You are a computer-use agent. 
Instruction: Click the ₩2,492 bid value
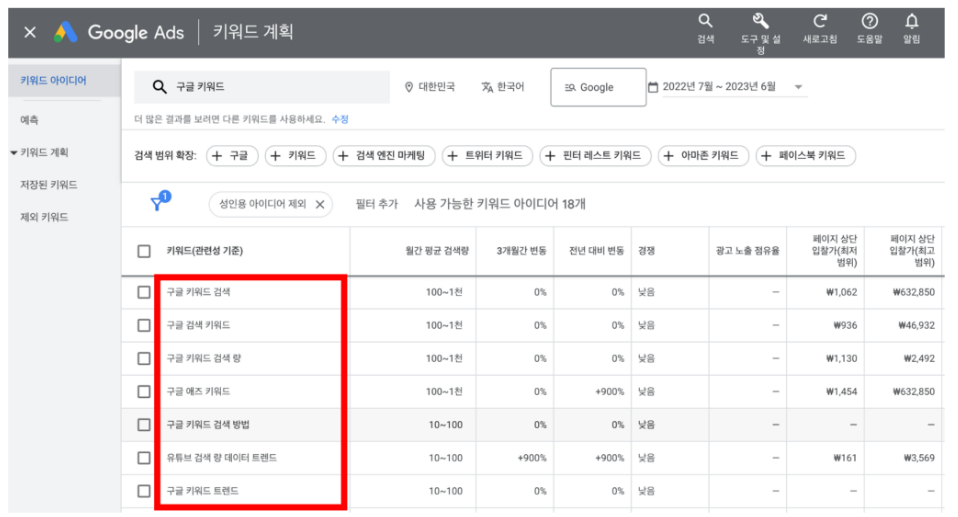pyautogui.click(x=919, y=358)
